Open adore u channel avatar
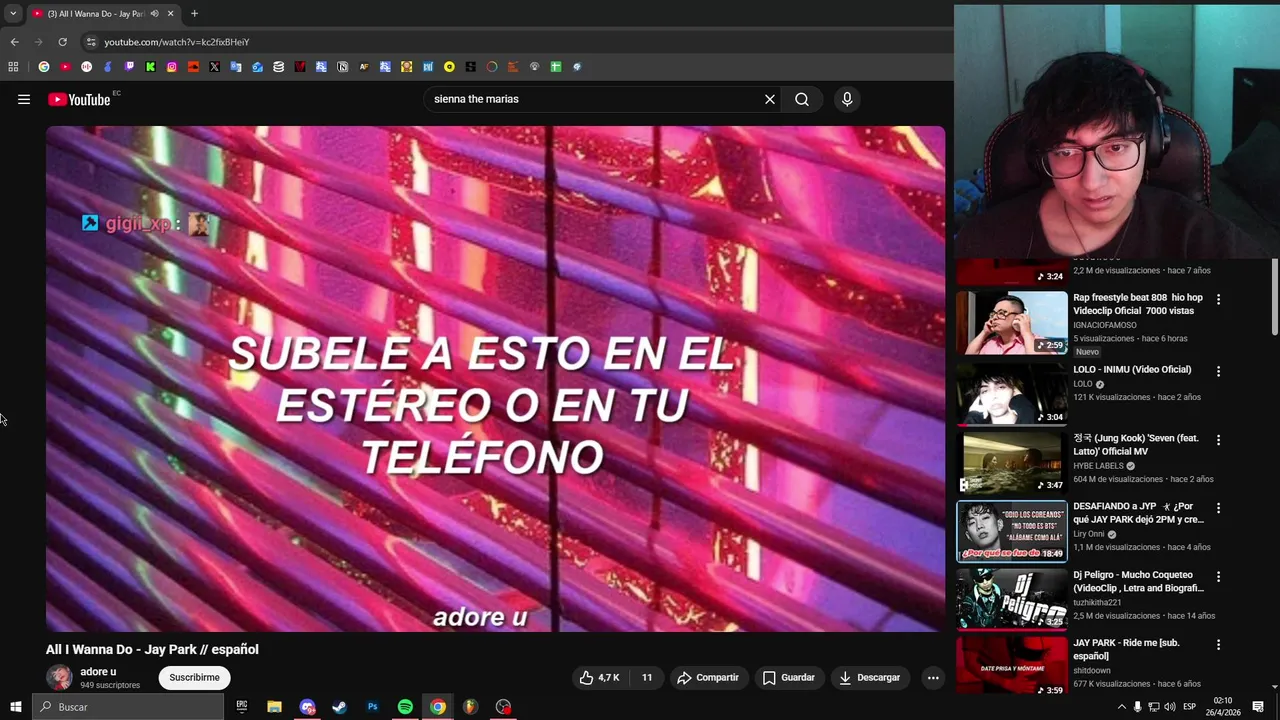The width and height of the screenshot is (1280, 720). [59, 677]
